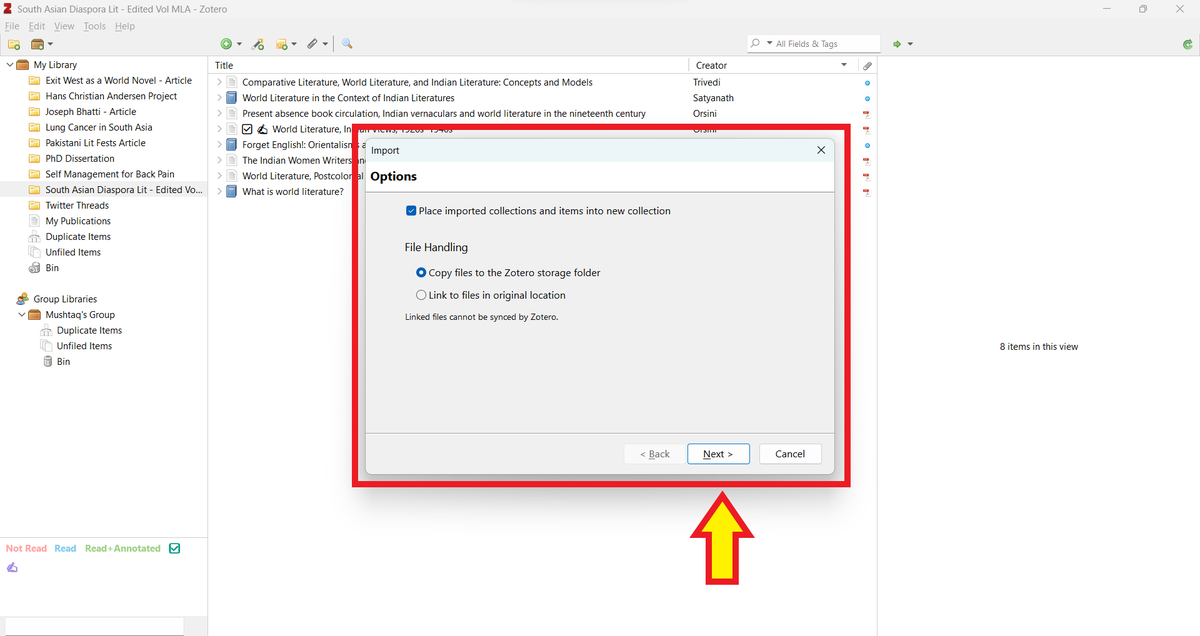1200x636 pixels.
Task: Click the purple writing-hand tag icon
Action: pos(12,567)
